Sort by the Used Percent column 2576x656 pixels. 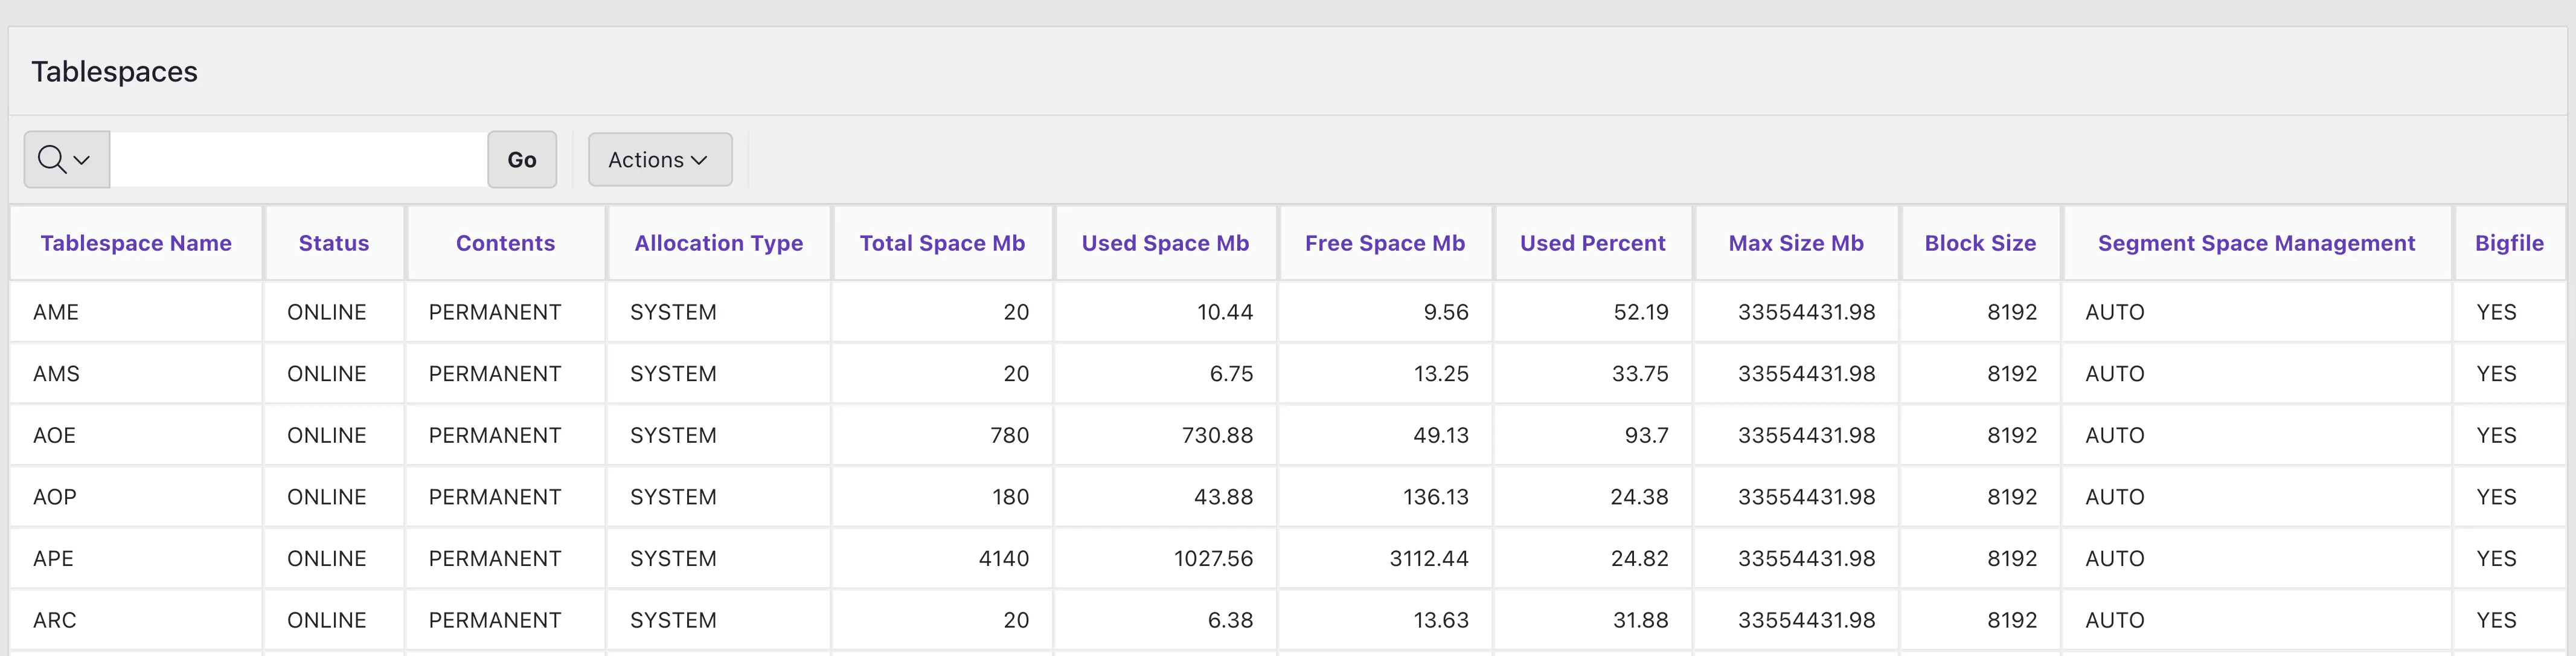click(x=1592, y=242)
